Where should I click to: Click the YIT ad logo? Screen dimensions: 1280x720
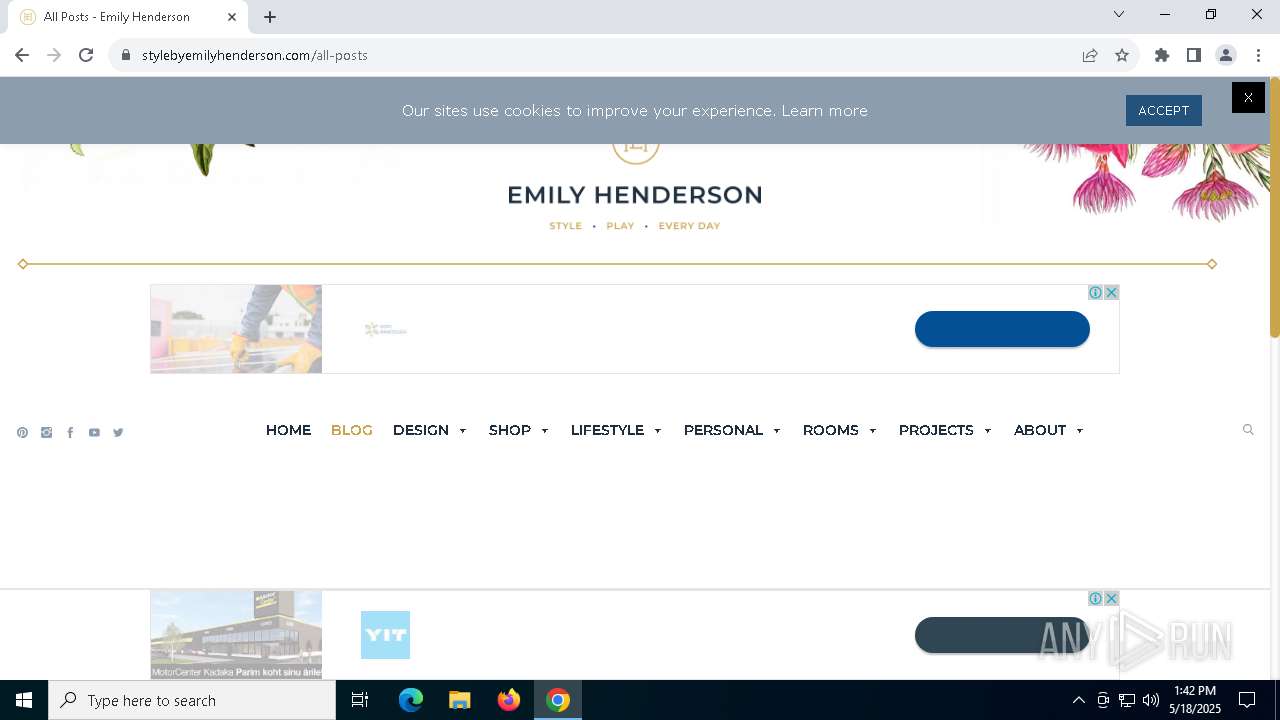(385, 635)
